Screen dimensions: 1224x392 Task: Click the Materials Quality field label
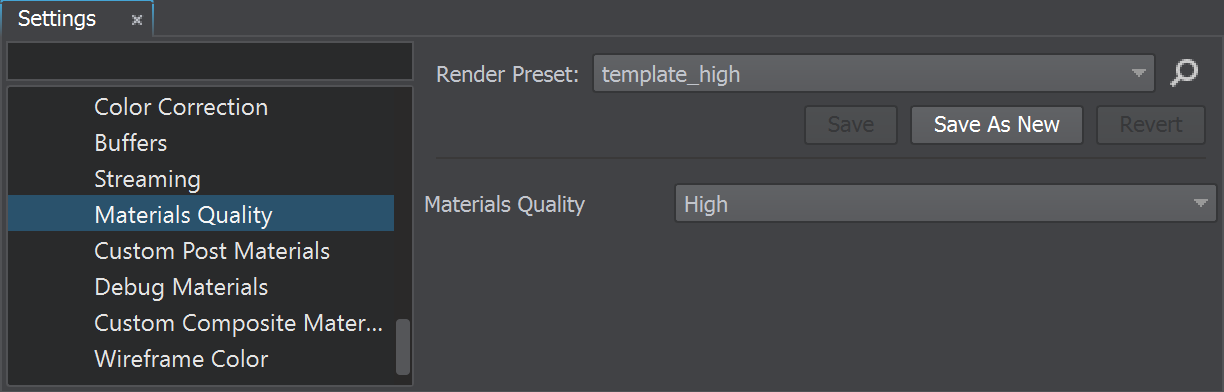505,204
